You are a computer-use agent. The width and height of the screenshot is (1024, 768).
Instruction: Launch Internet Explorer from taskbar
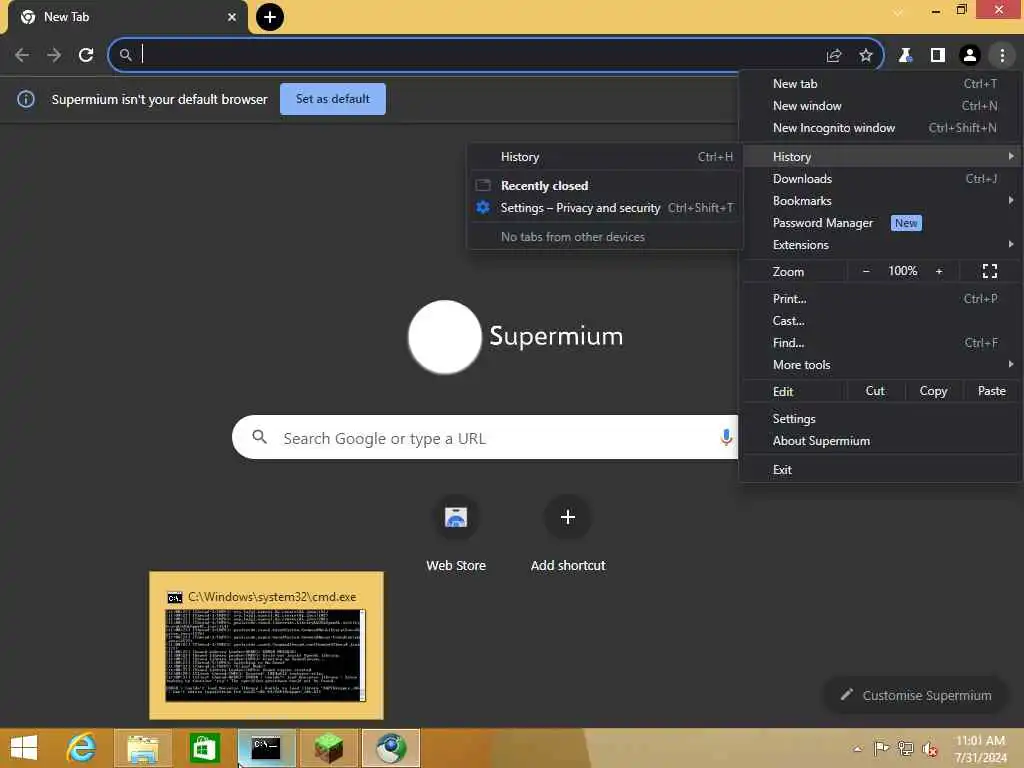click(x=82, y=748)
